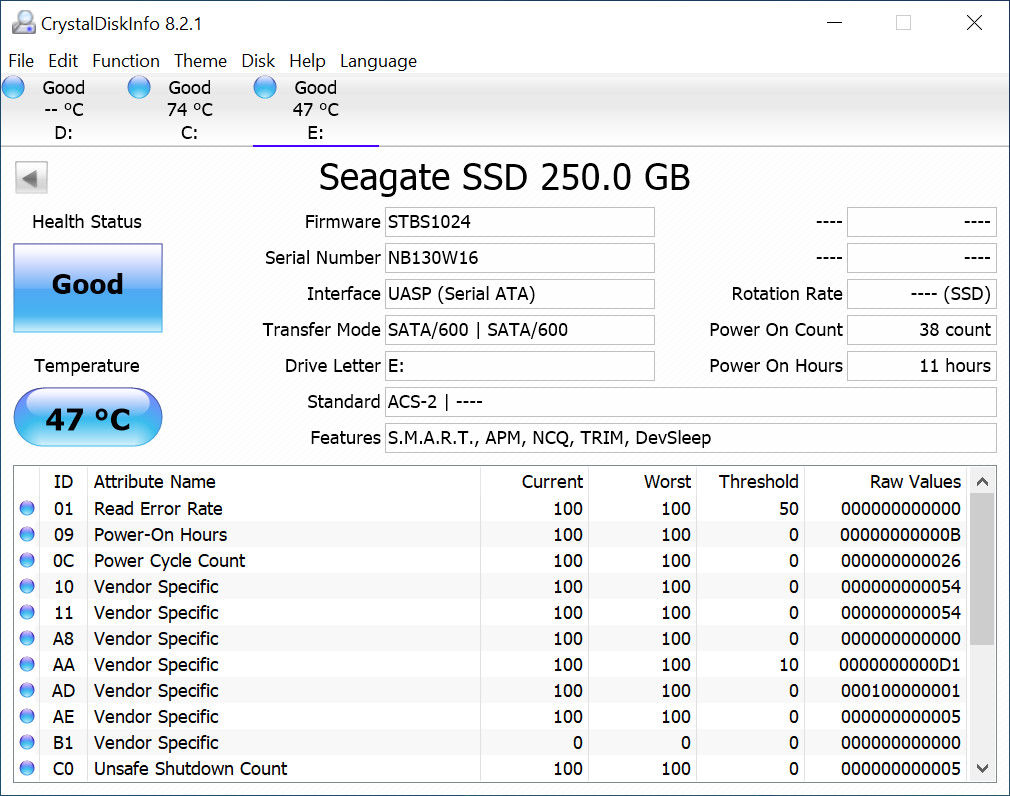Click raw value 0000000000D1
This screenshot has height=796, width=1010.
click(x=899, y=665)
